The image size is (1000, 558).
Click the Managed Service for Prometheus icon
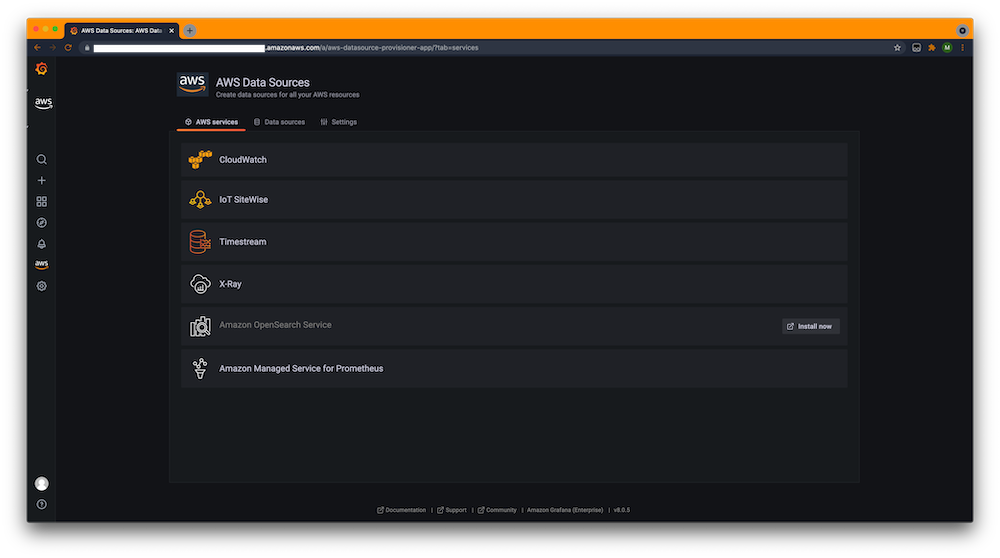[x=200, y=368]
